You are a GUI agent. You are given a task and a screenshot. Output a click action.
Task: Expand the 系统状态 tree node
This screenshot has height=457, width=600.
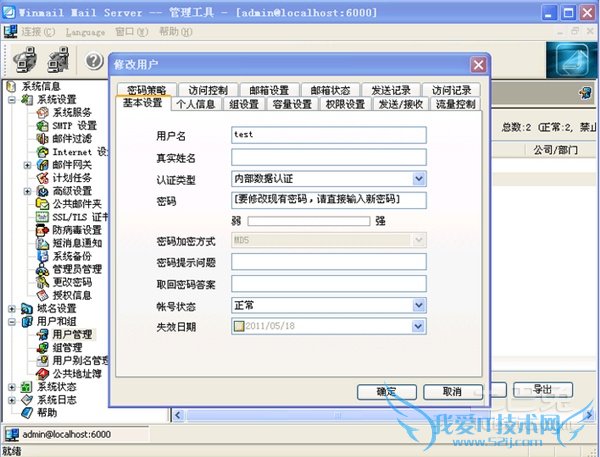click(x=12, y=387)
